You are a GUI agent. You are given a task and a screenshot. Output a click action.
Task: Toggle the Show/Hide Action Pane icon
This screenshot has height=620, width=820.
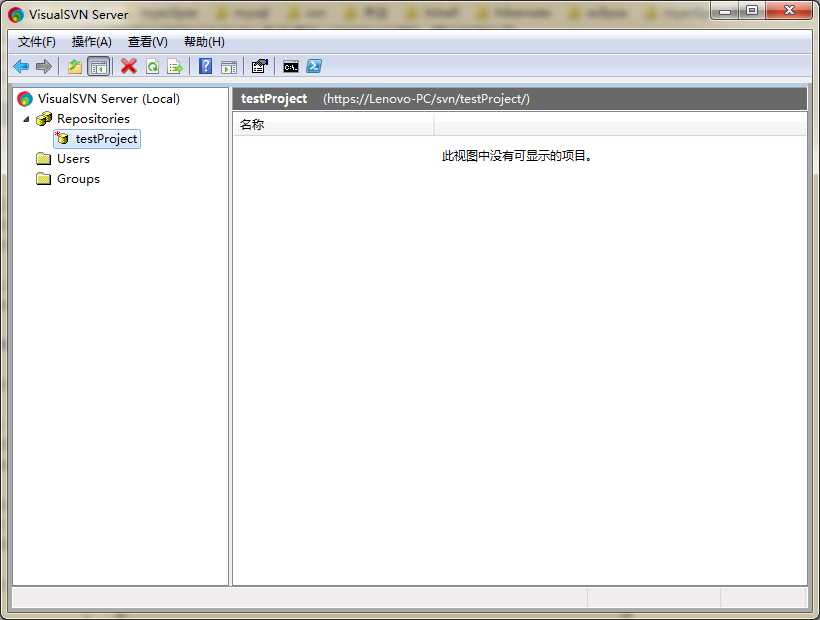(x=229, y=67)
